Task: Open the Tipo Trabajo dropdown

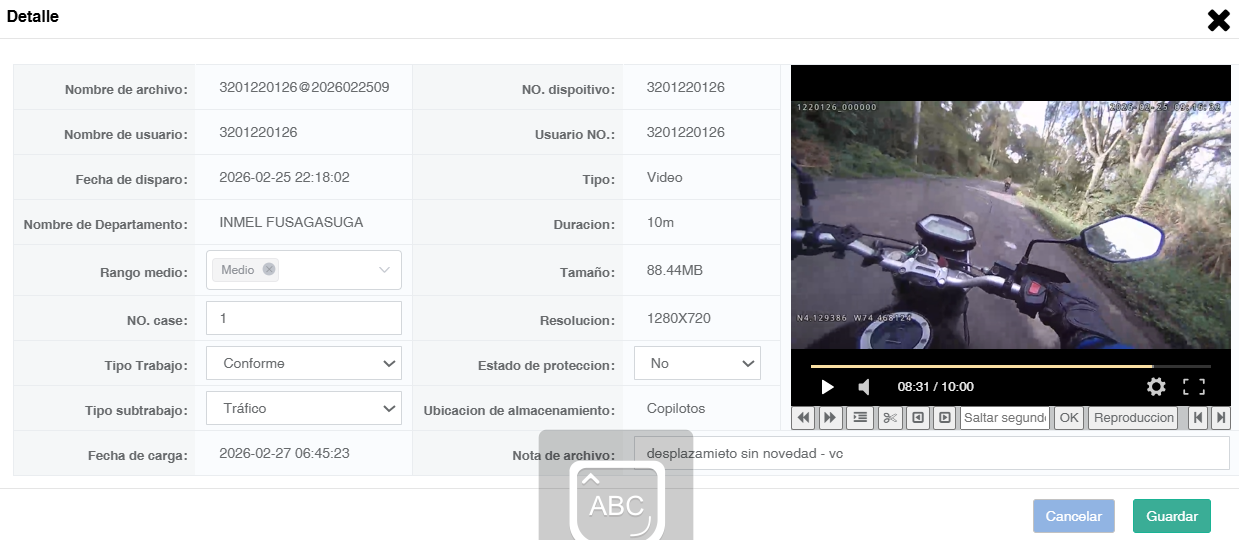Action: tap(304, 363)
